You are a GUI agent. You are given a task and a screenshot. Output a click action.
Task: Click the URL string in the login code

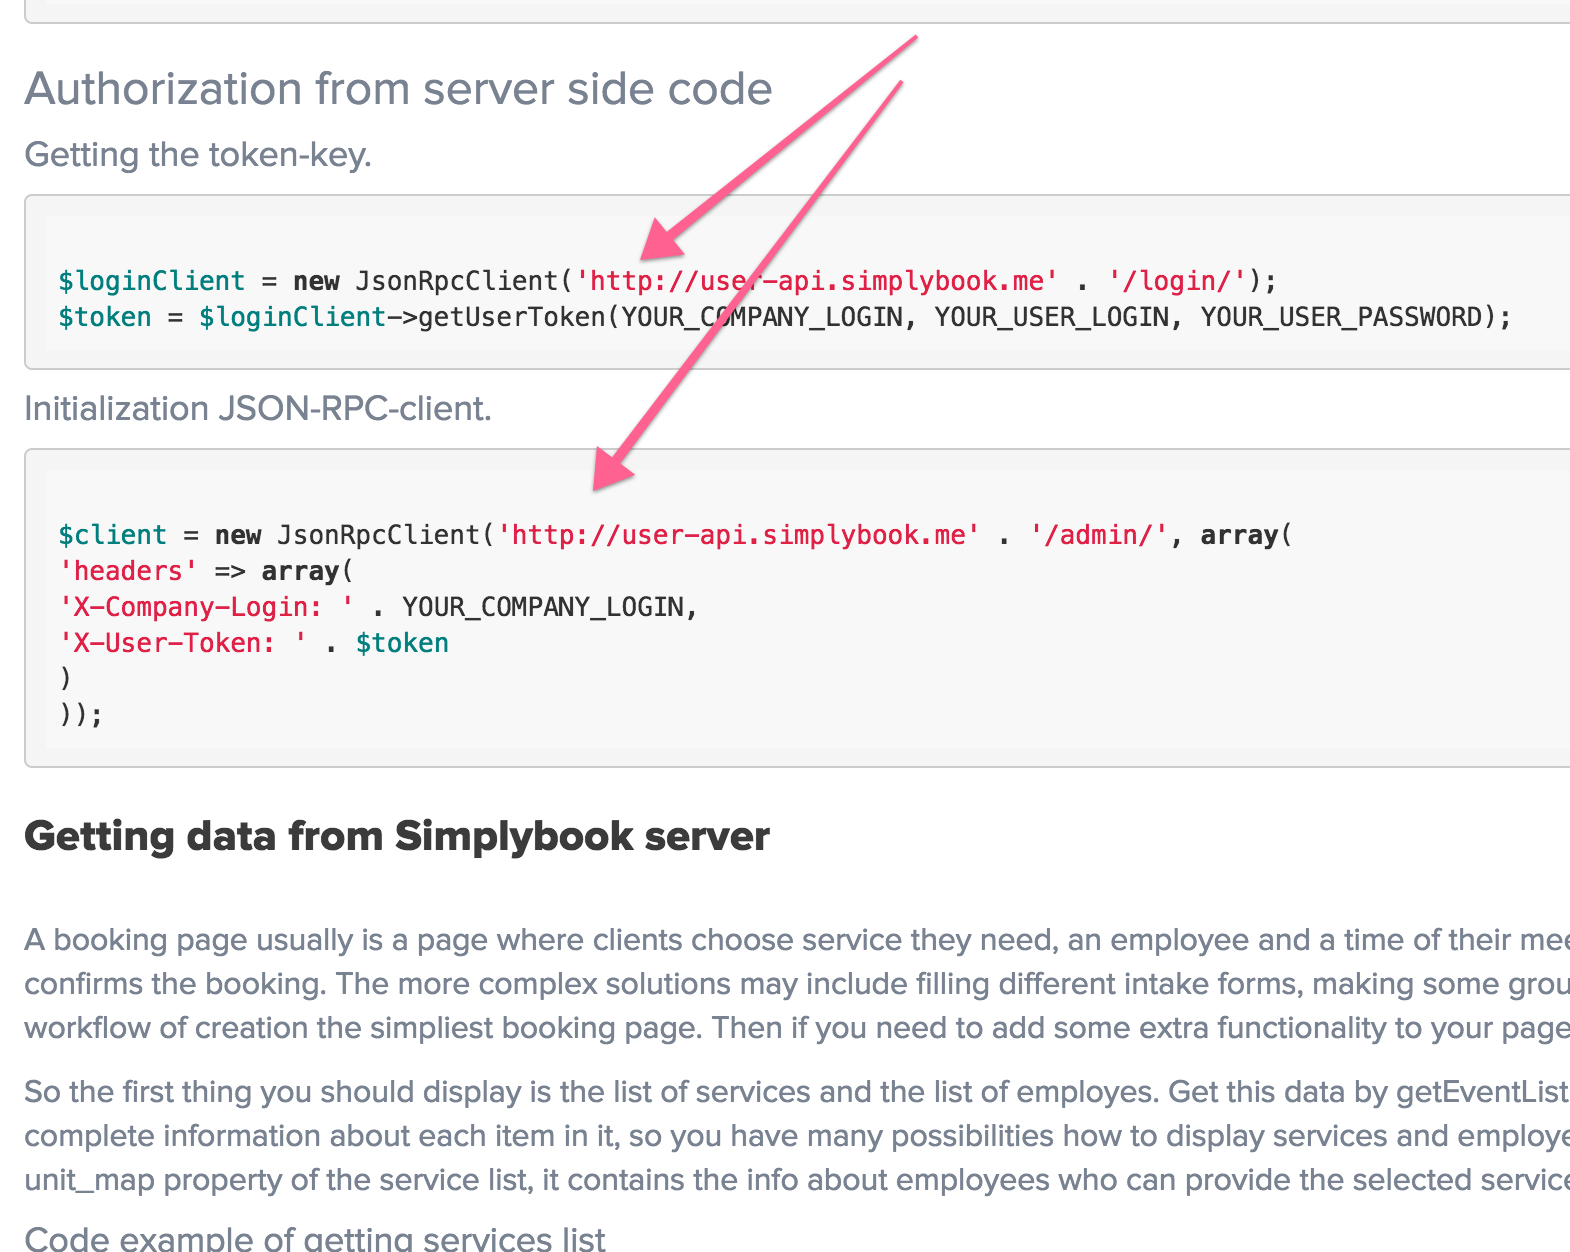[816, 281]
